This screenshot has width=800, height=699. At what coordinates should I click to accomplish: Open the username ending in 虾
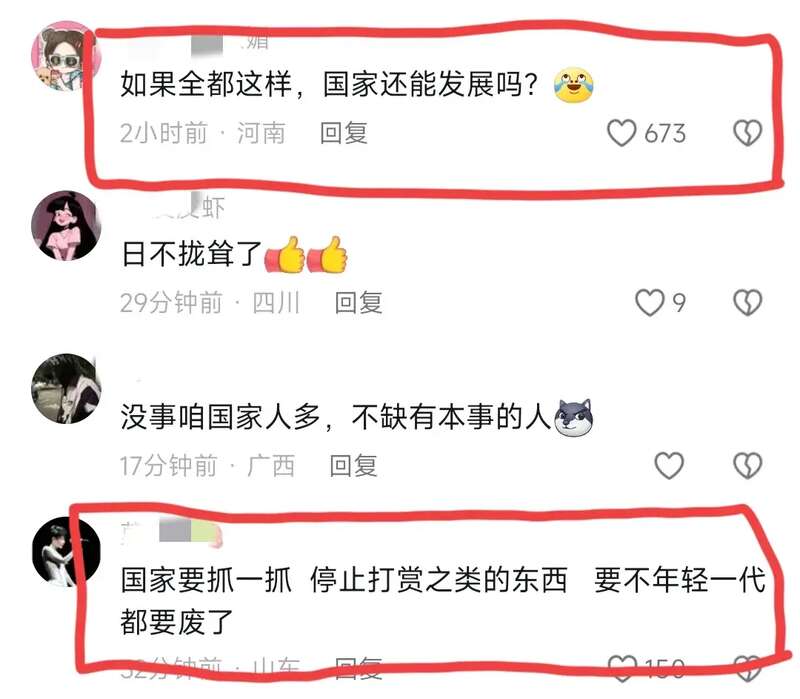(189, 206)
